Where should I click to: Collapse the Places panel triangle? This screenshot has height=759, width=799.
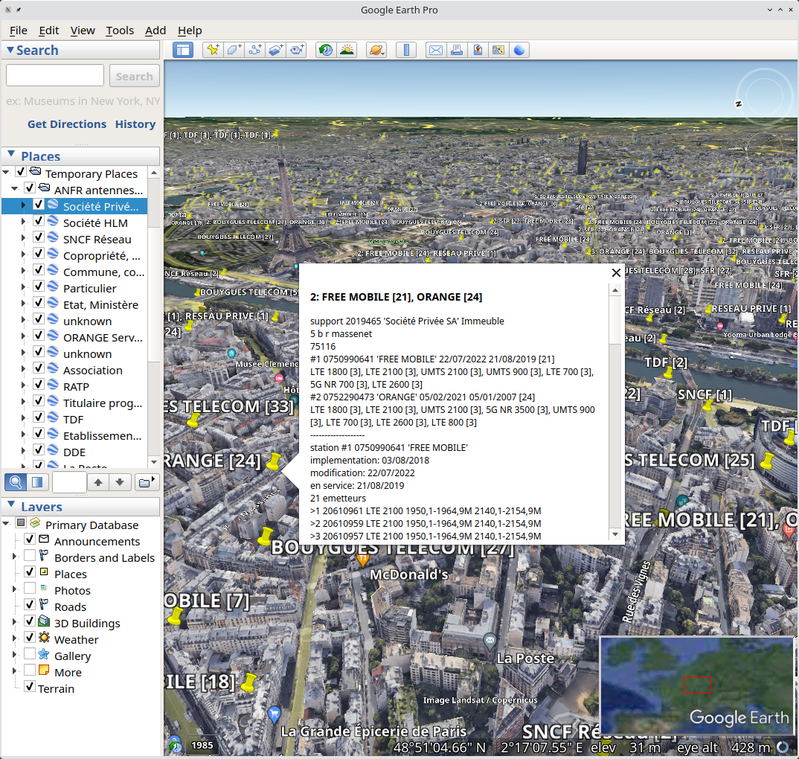pos(11,153)
